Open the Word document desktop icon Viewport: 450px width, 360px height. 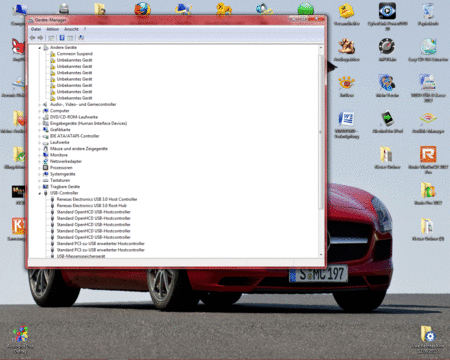(x=346, y=119)
